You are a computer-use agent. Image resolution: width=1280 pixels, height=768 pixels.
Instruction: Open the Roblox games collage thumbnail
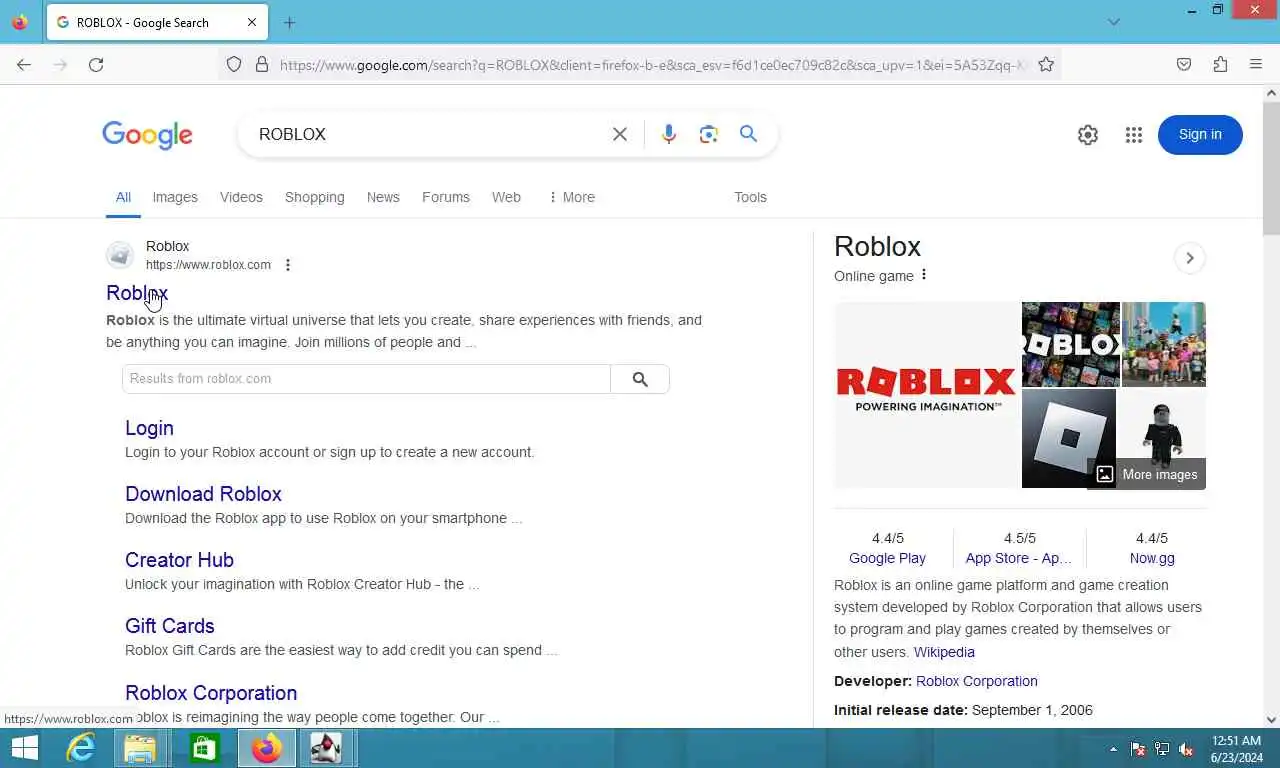[1071, 344]
